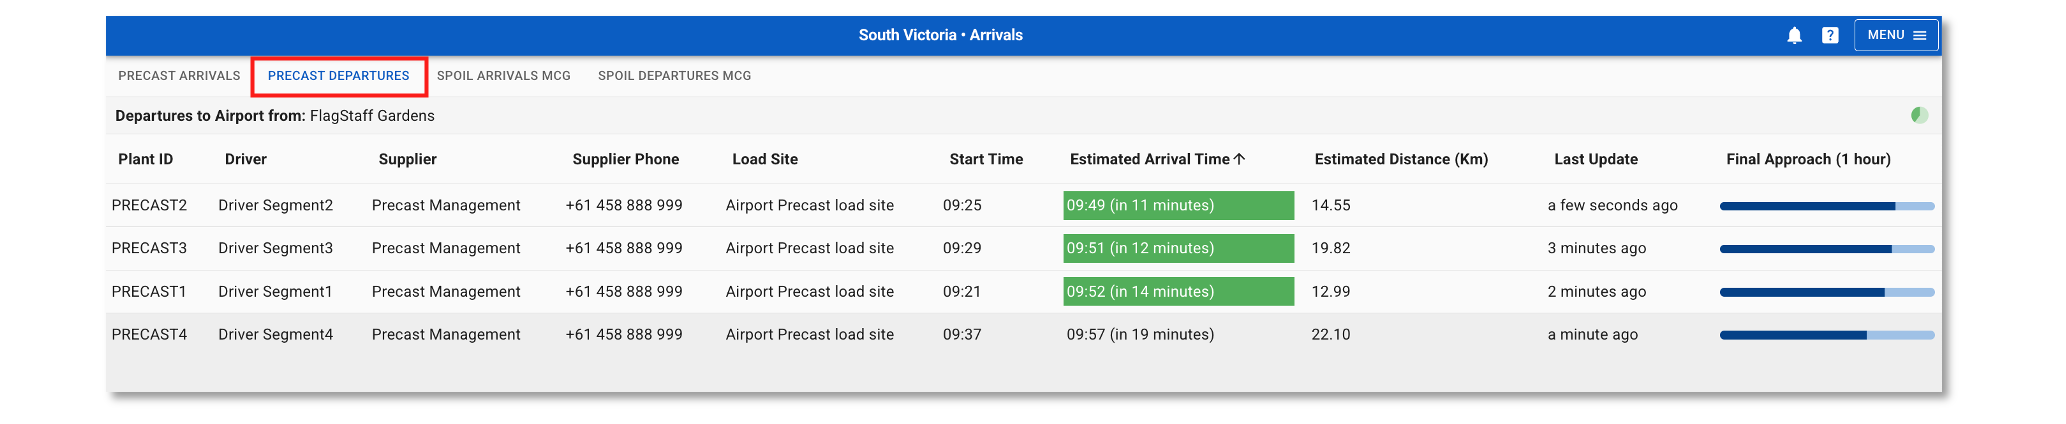Click the green 09:52 arrival time cell
Image resolution: width=2066 pixels, height=424 pixels.
tap(1178, 292)
